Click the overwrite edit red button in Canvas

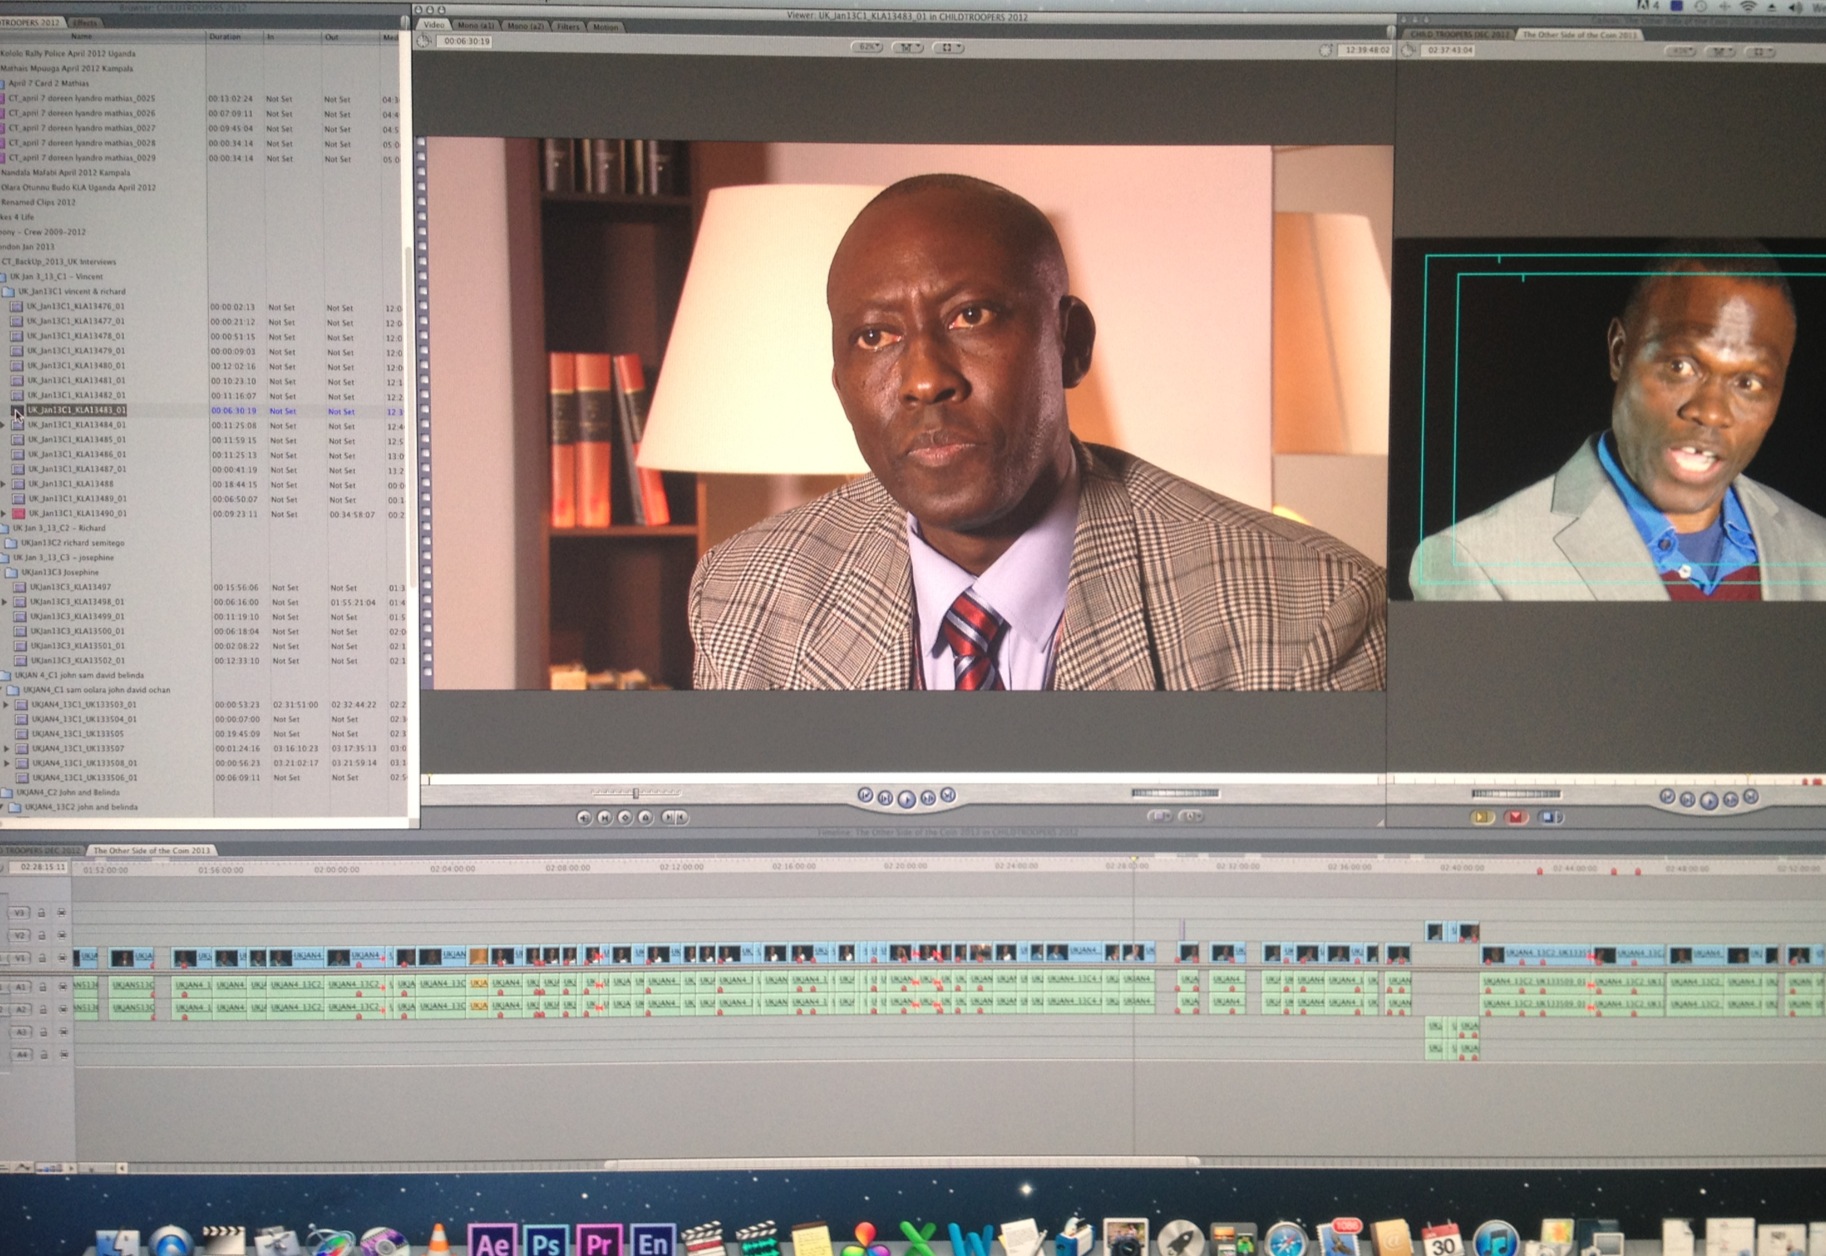point(1516,818)
